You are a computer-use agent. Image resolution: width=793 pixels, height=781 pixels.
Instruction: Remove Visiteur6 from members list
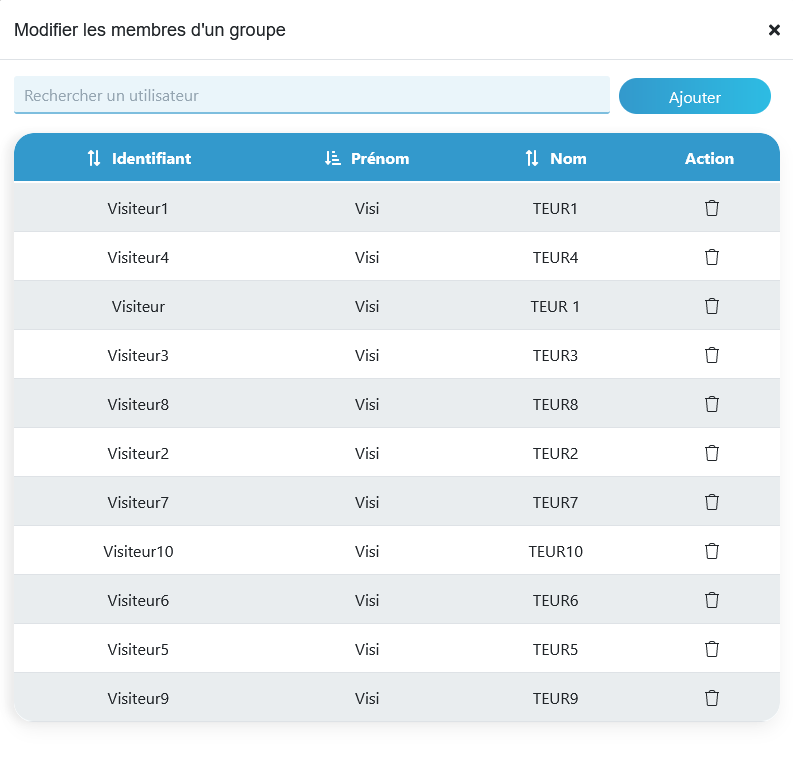(x=712, y=600)
